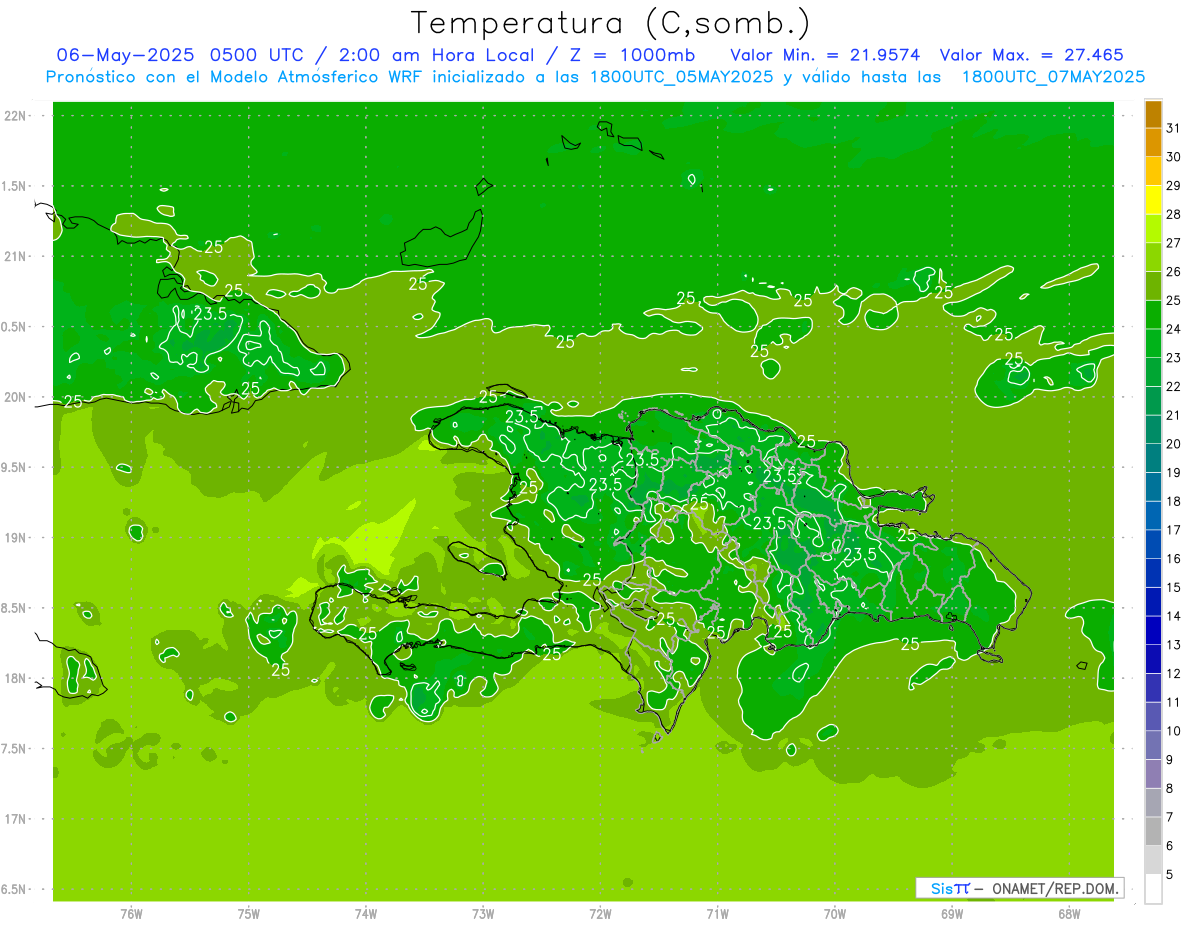1200x927 pixels.
Task: Click the legend label "19"
Action: pos(1173,473)
